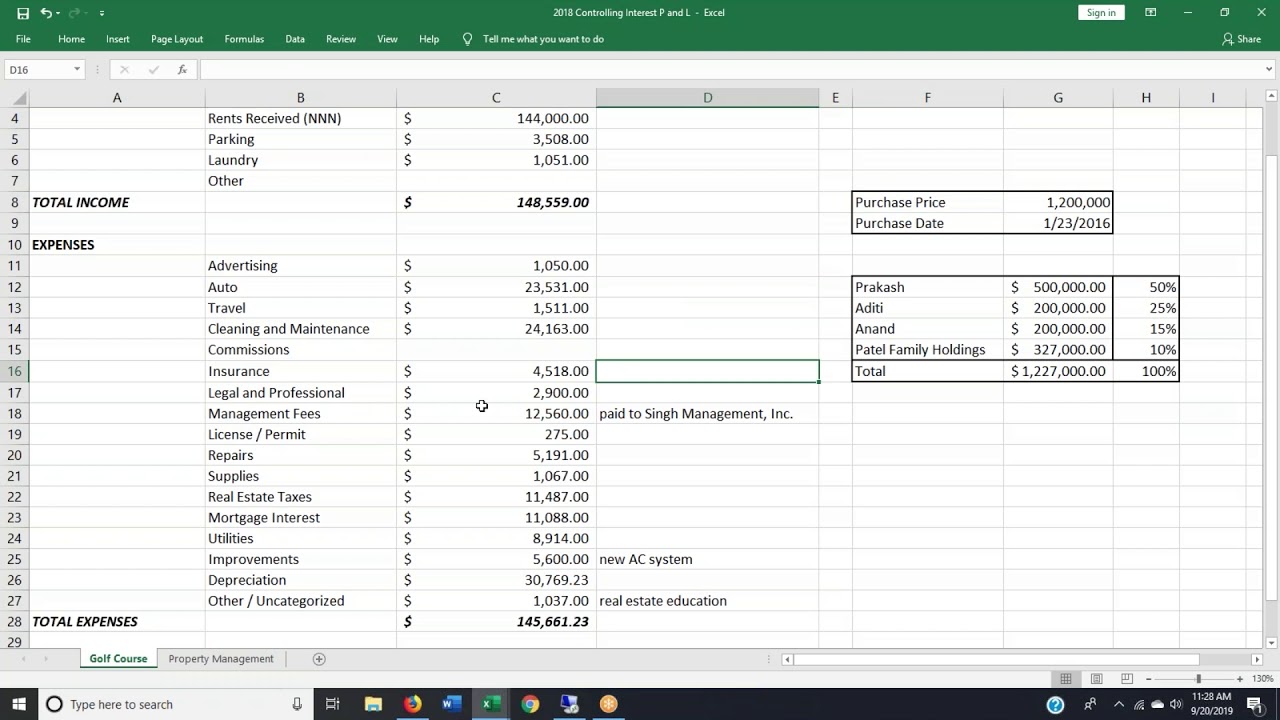This screenshot has height=720, width=1280.
Task: Open the Windows Start menu
Action: coord(19,704)
